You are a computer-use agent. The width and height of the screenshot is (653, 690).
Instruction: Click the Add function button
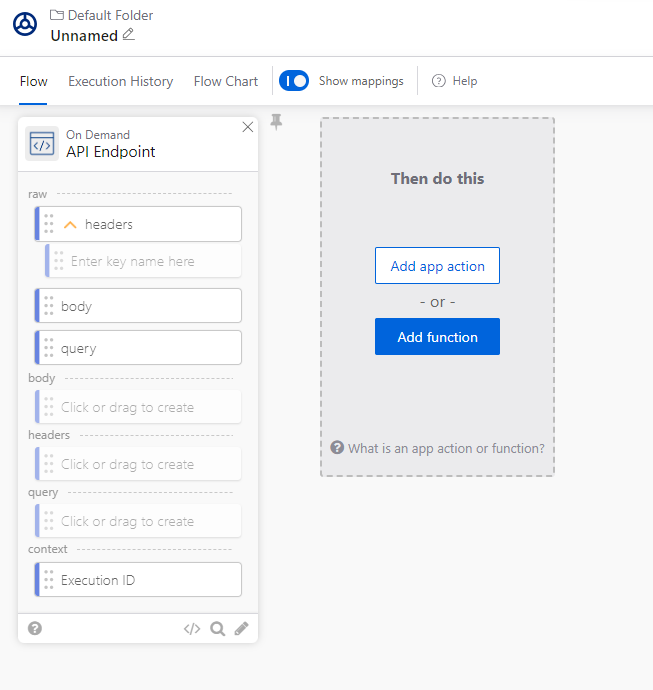pos(437,337)
